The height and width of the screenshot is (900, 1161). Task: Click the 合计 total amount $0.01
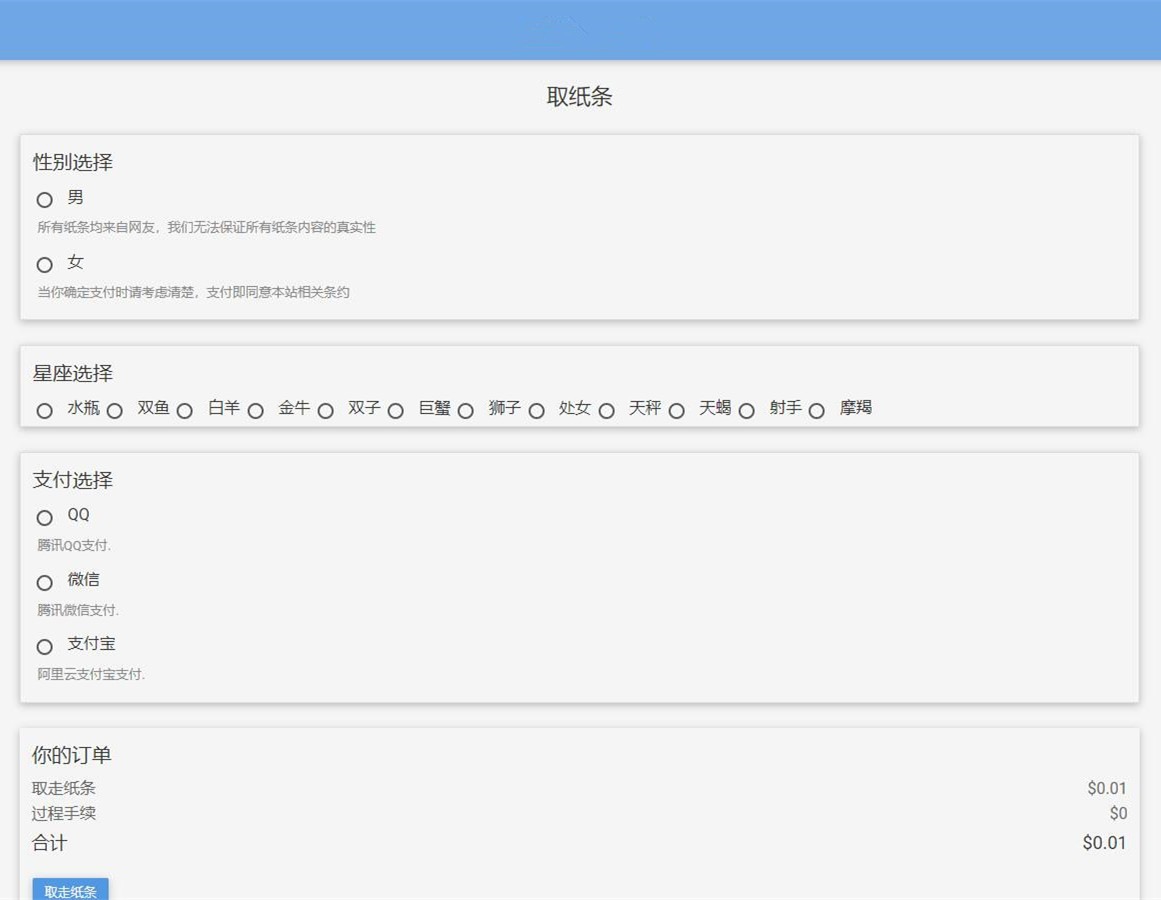click(1104, 842)
